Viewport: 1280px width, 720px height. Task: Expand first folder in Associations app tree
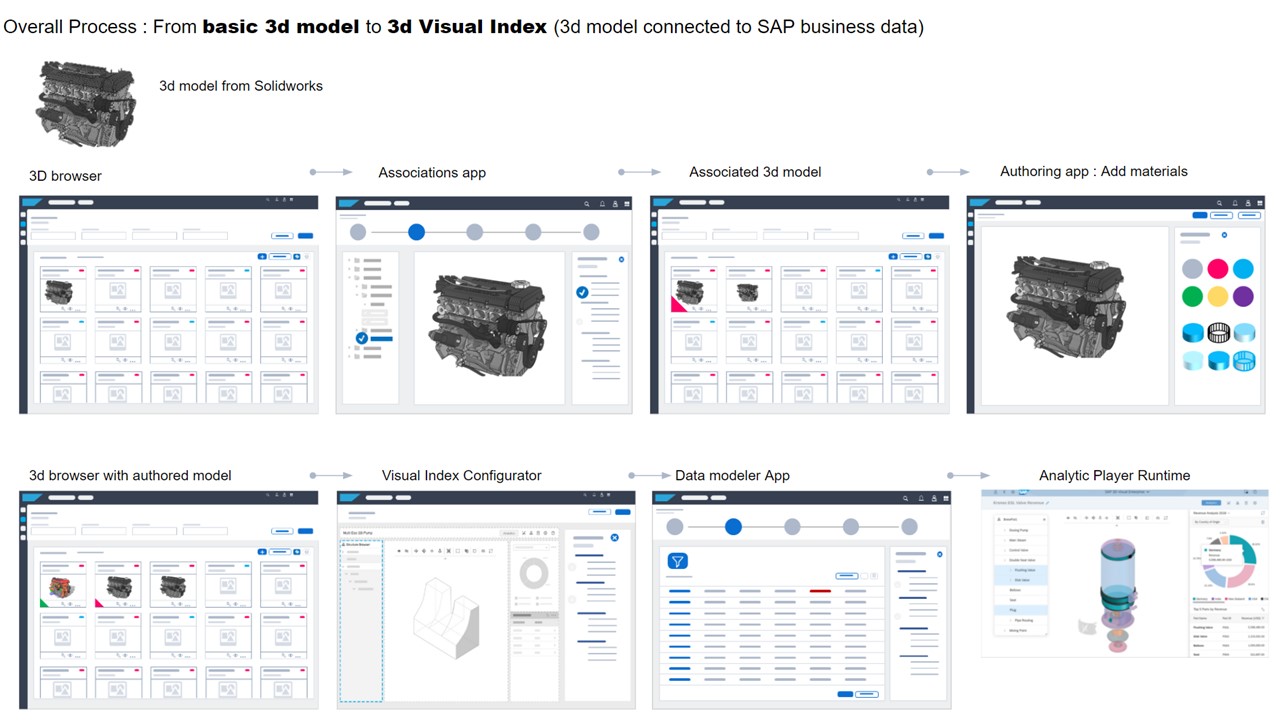tap(350, 261)
